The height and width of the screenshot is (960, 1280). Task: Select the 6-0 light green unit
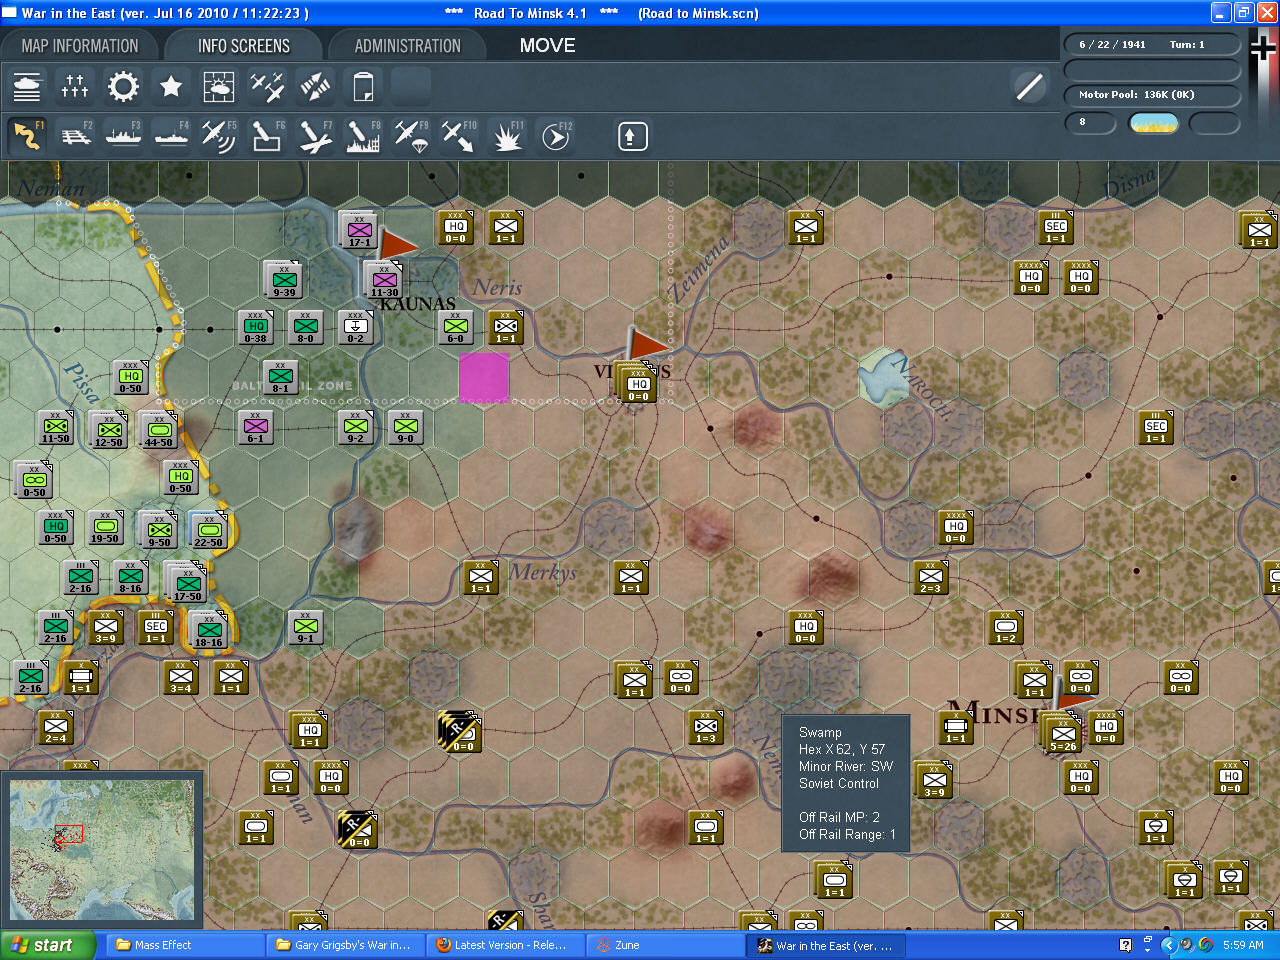(456, 328)
